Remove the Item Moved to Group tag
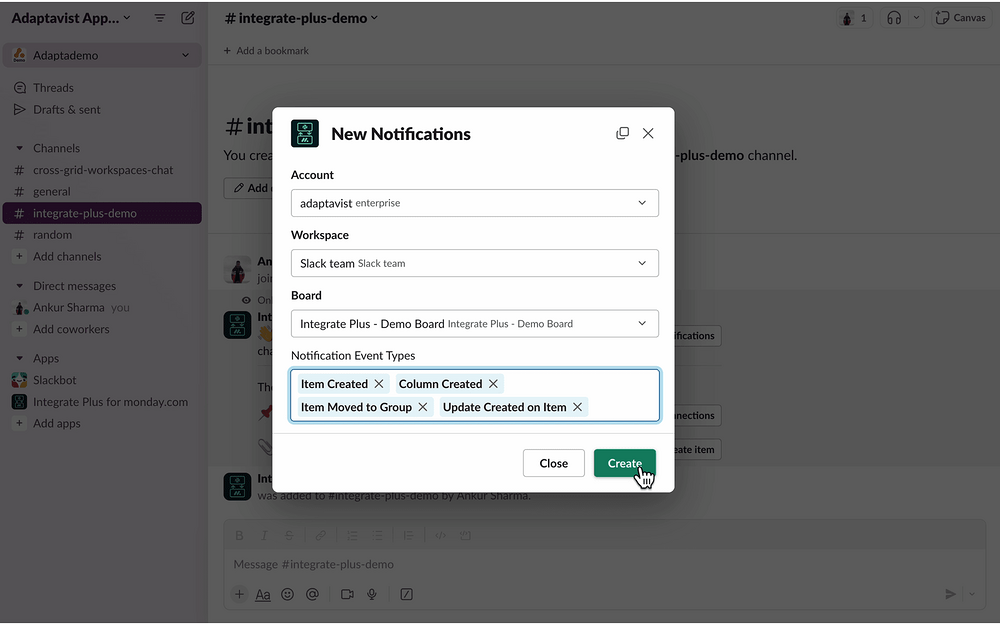 coord(423,407)
